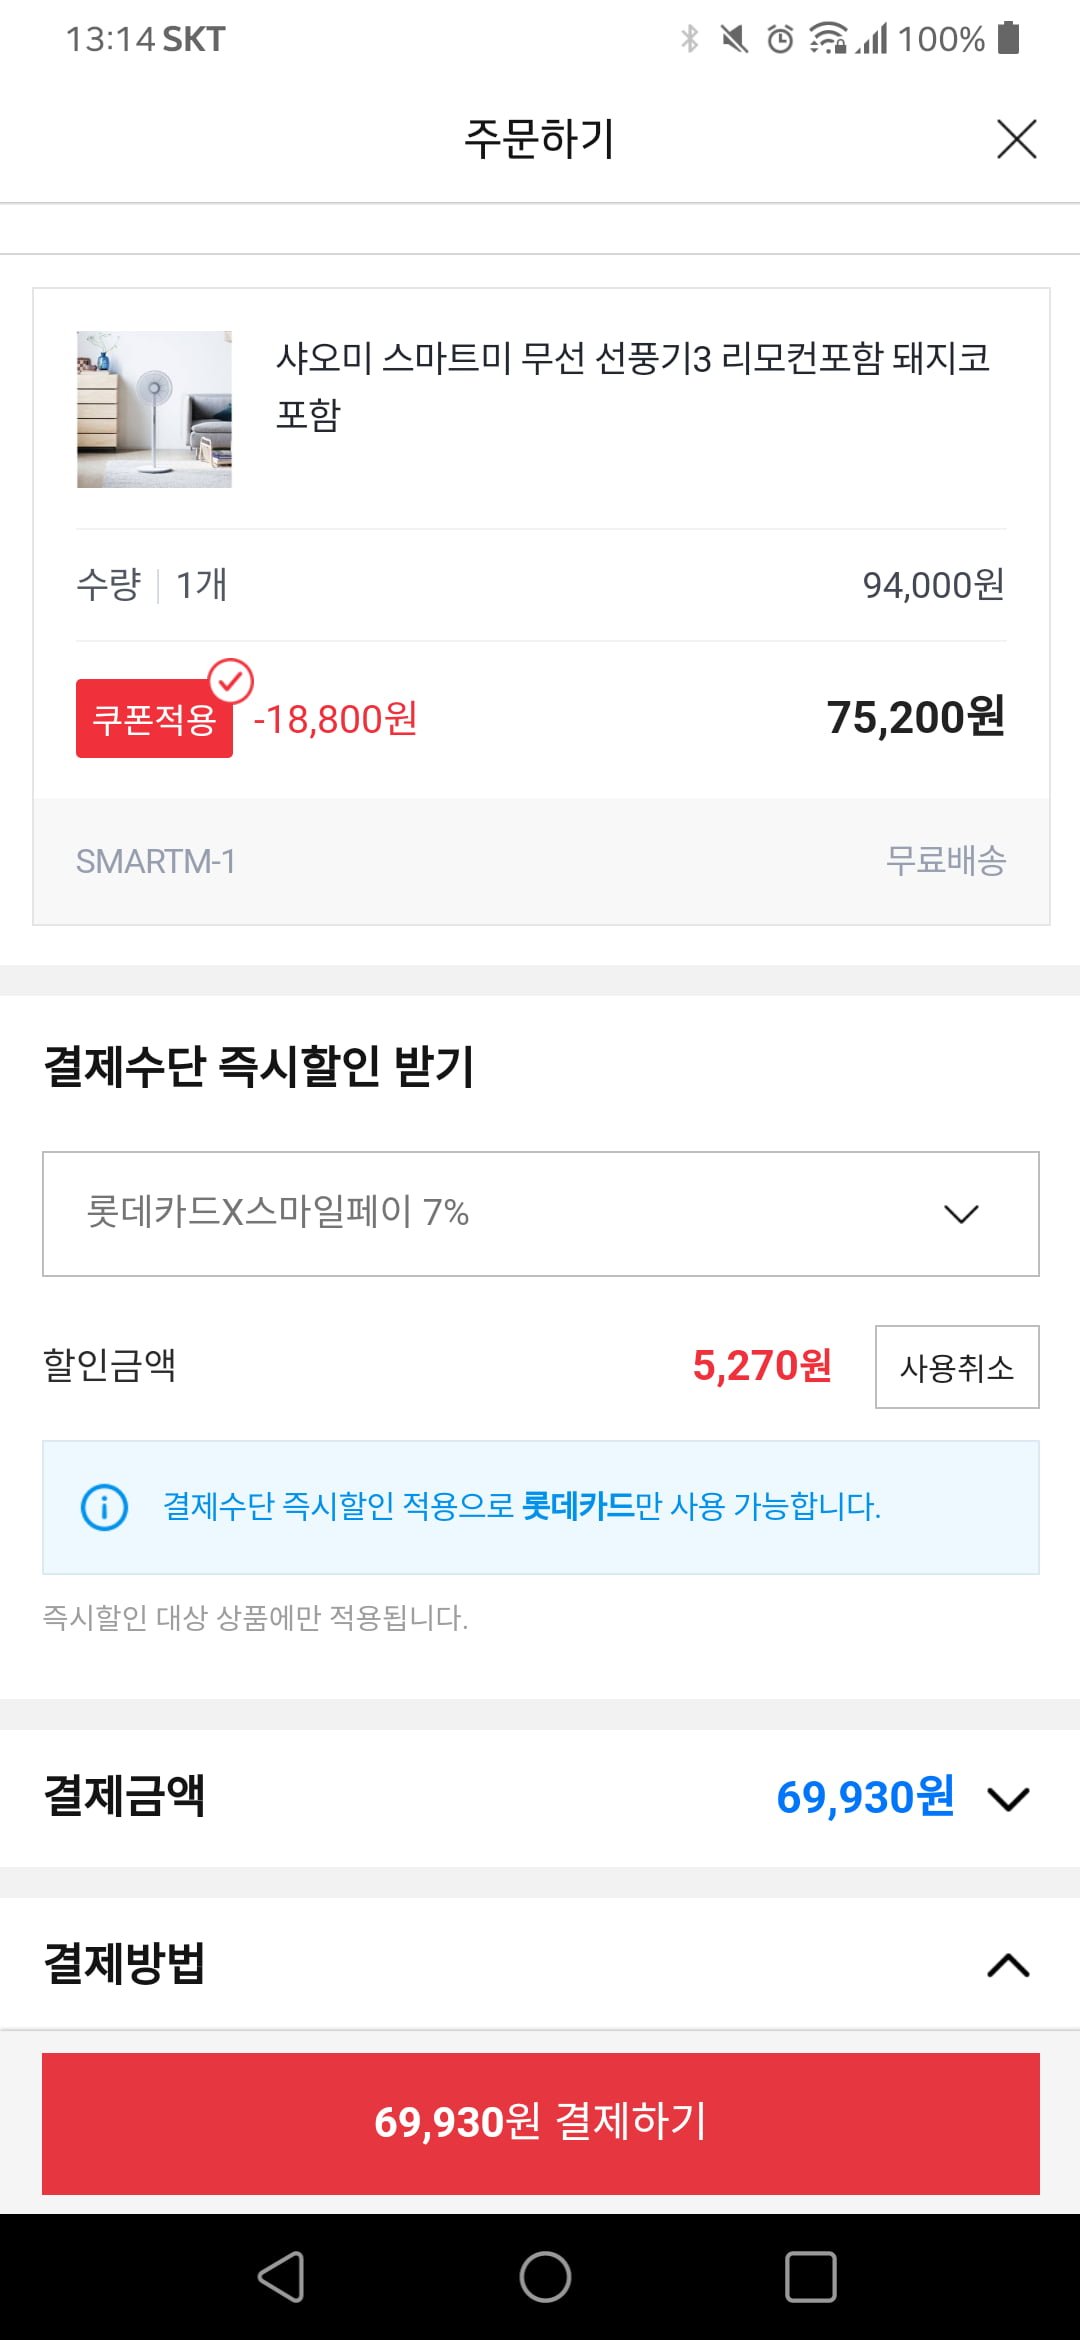Screen dimensions: 1080x2340
Task: Select the 결제금액 69,930원 amount
Action: point(865,1797)
